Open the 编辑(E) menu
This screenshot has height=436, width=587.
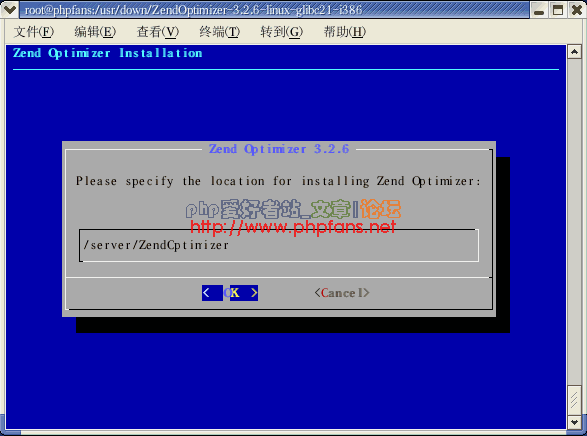(95, 31)
